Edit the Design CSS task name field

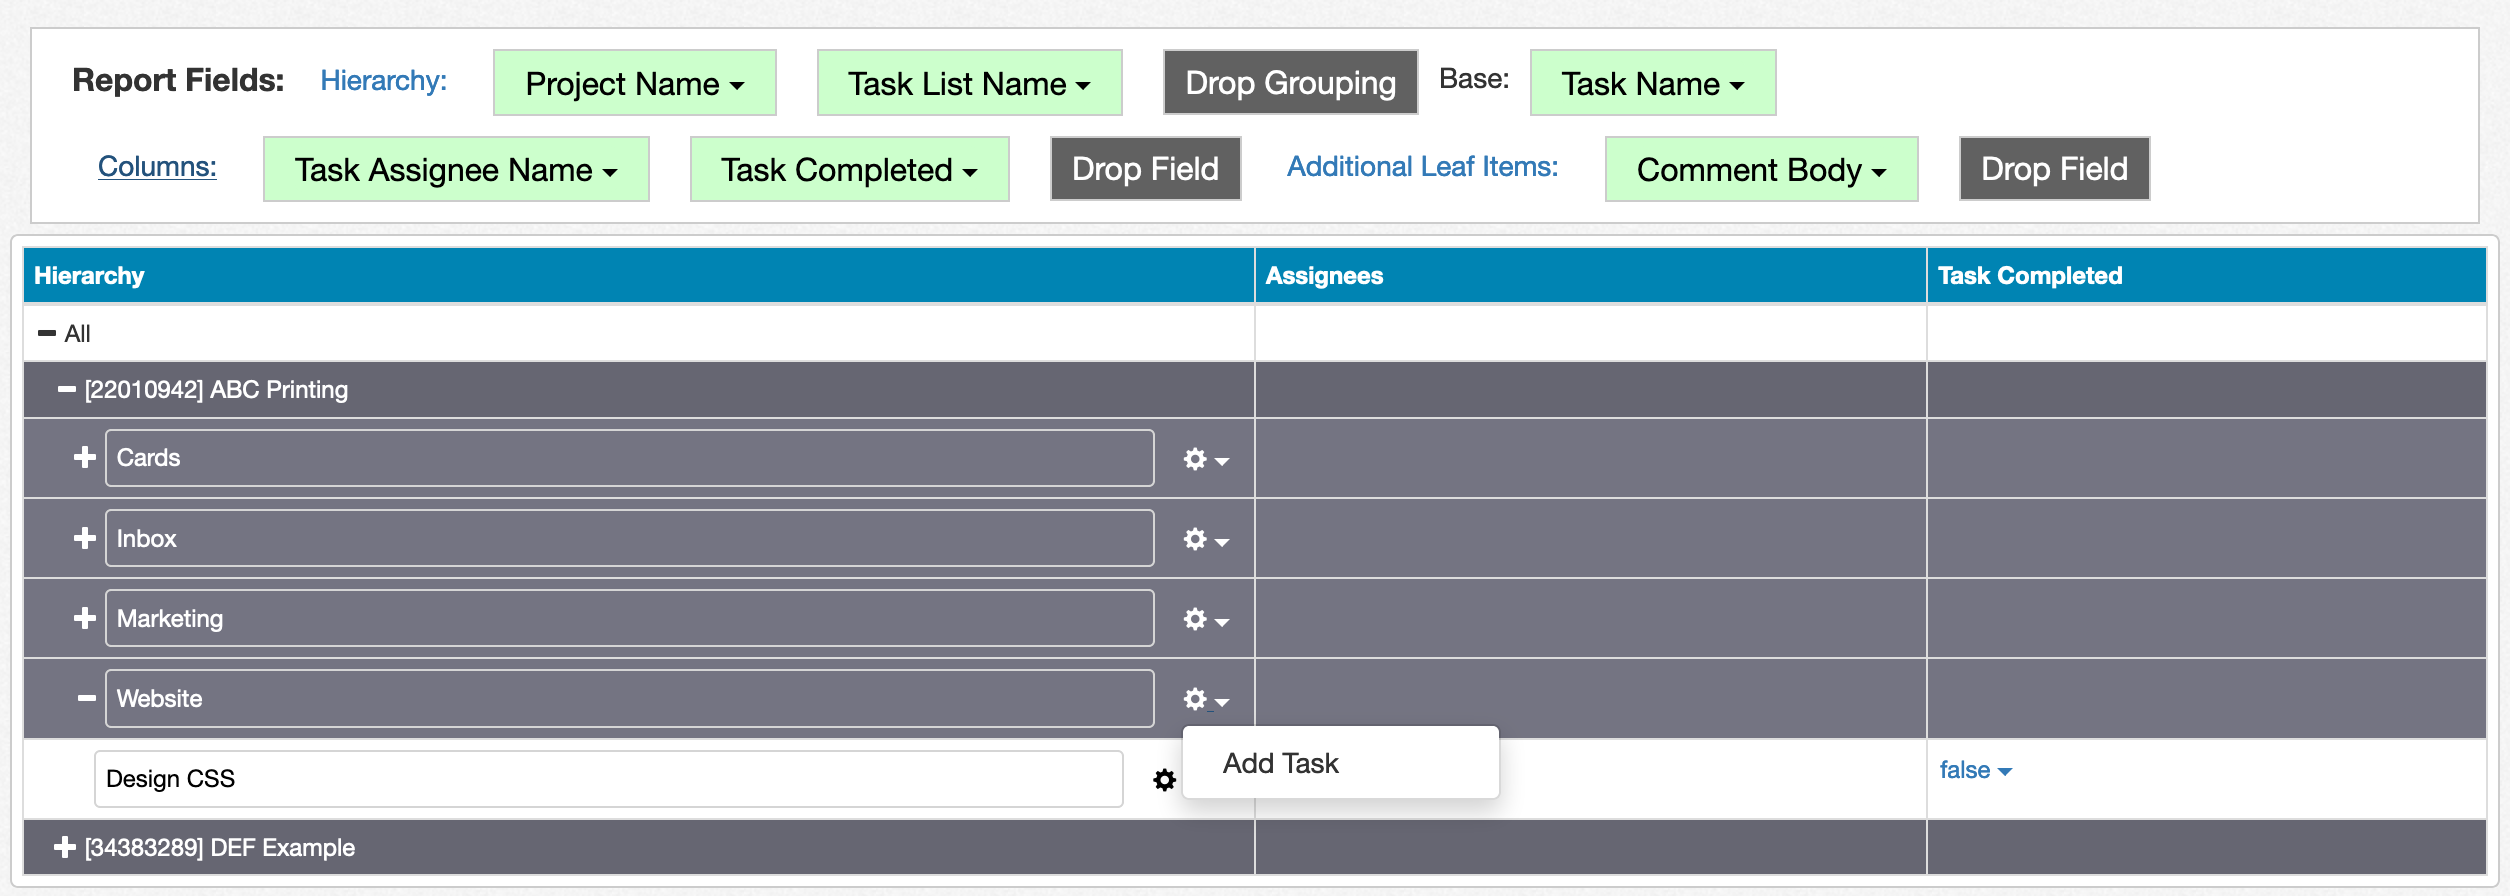click(x=608, y=779)
